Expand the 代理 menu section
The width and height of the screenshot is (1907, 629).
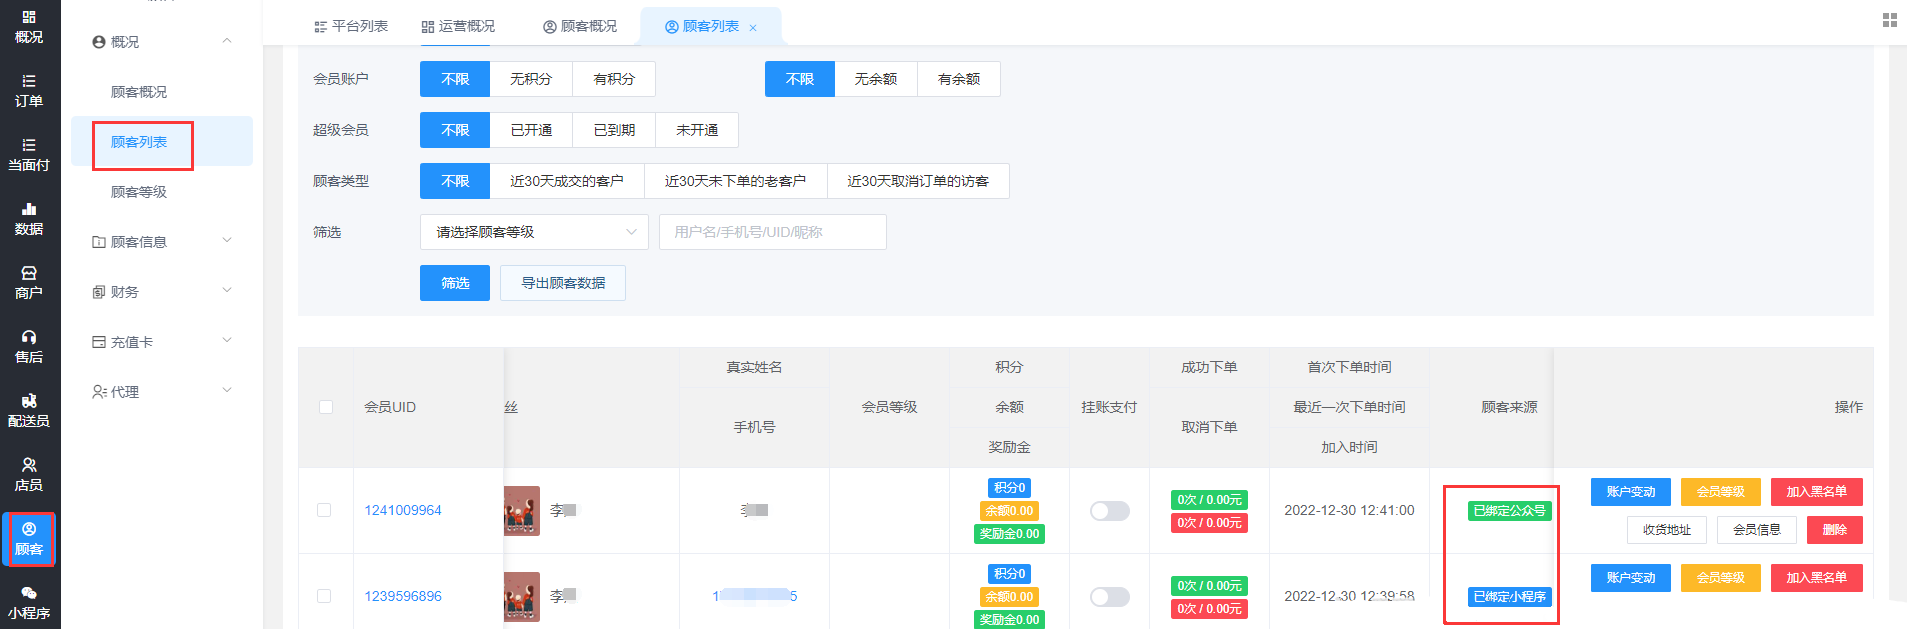[x=227, y=391]
